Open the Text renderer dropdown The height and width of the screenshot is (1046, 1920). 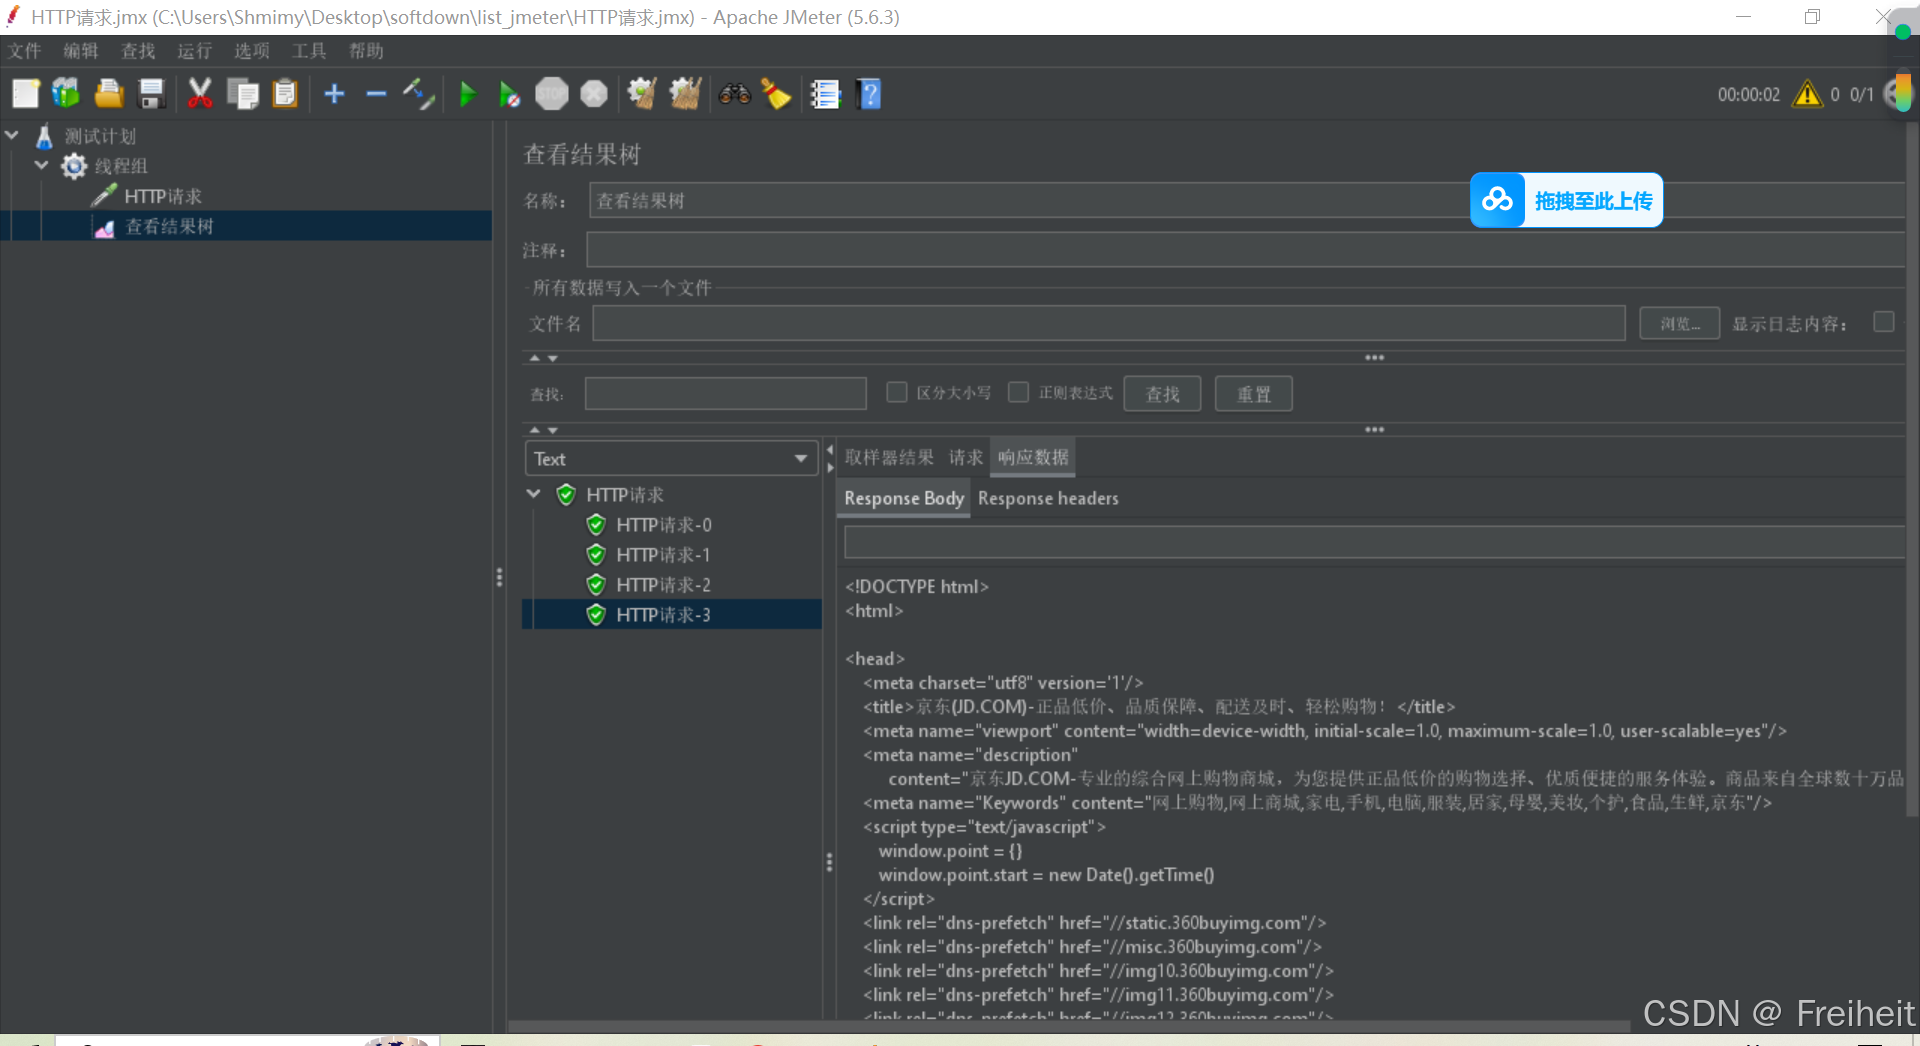click(x=670, y=458)
